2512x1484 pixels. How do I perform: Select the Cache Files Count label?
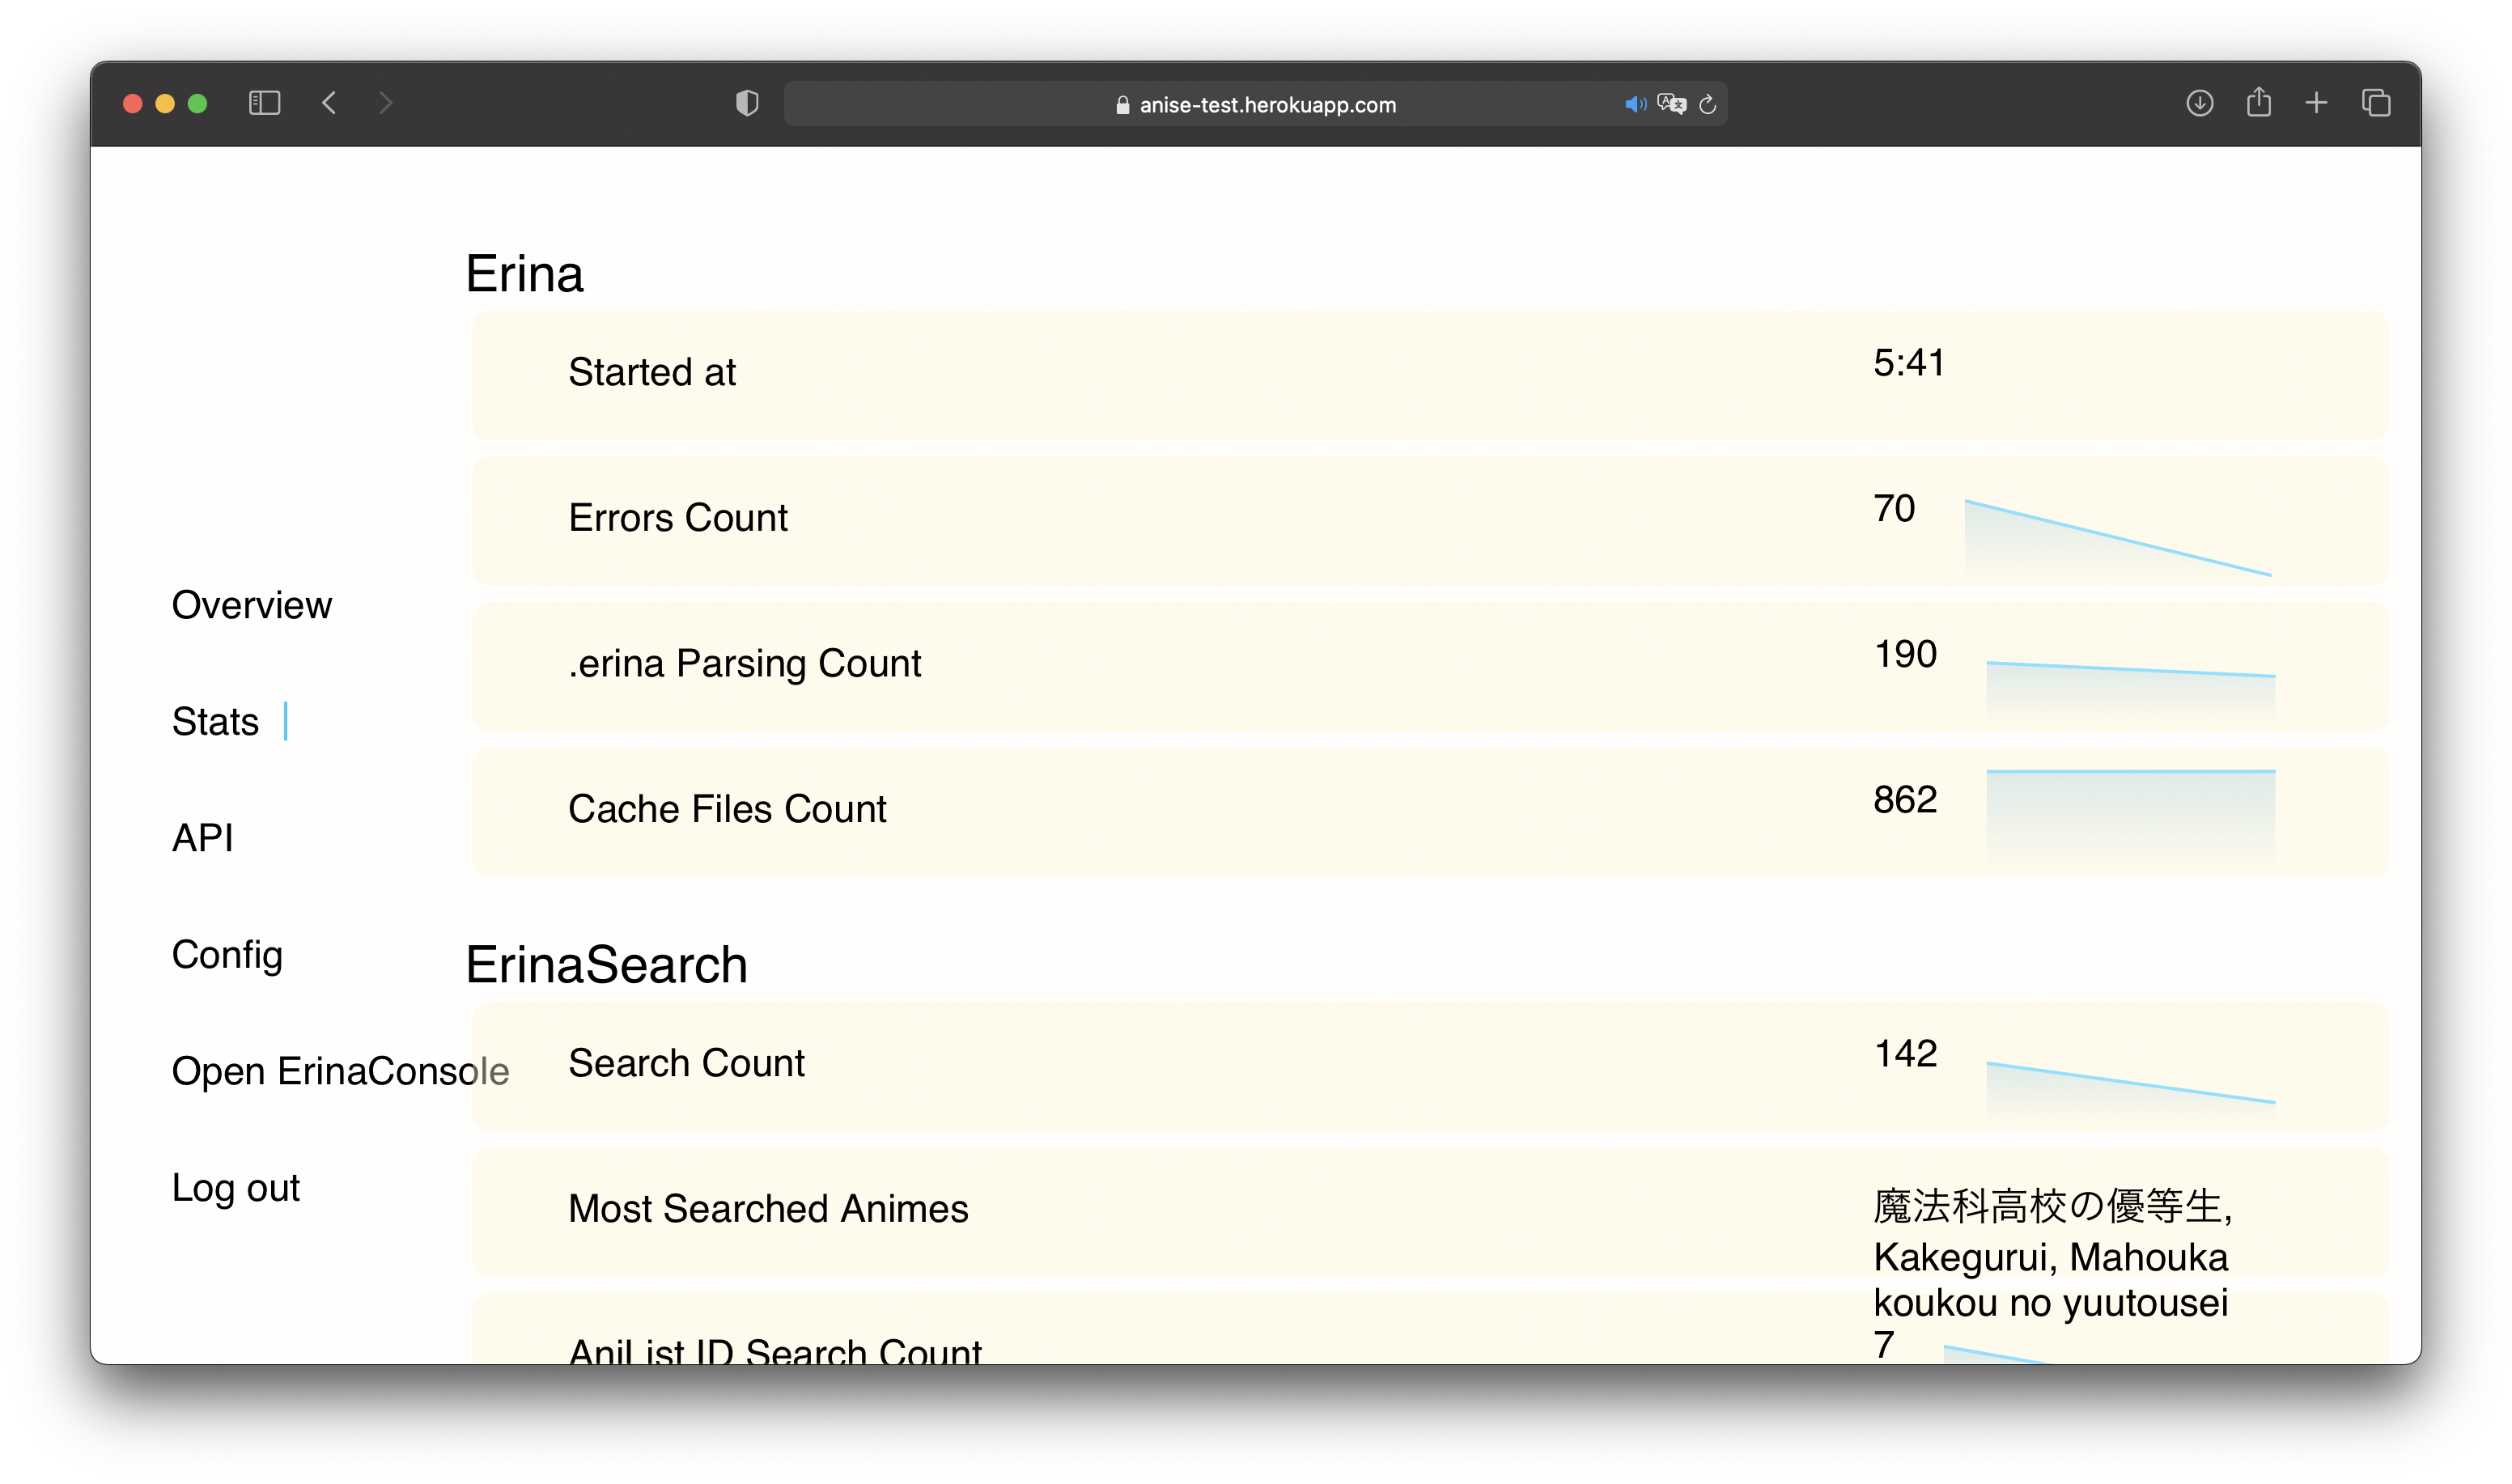tap(727, 809)
